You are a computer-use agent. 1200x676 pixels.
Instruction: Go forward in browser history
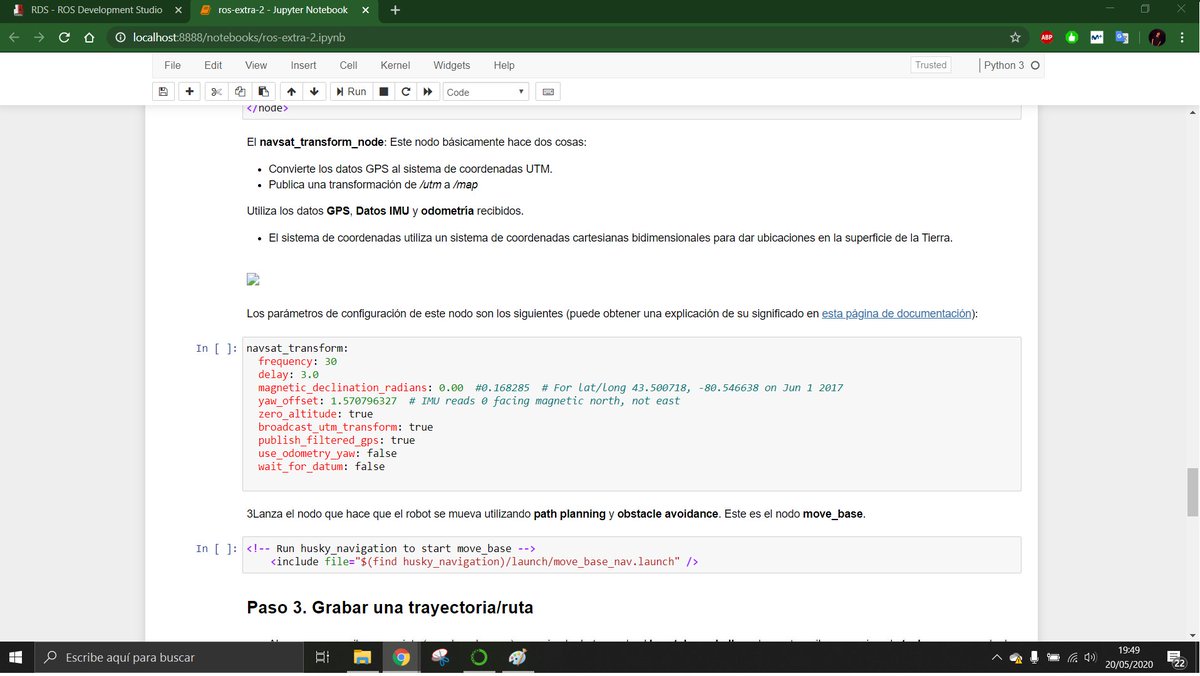(x=39, y=37)
